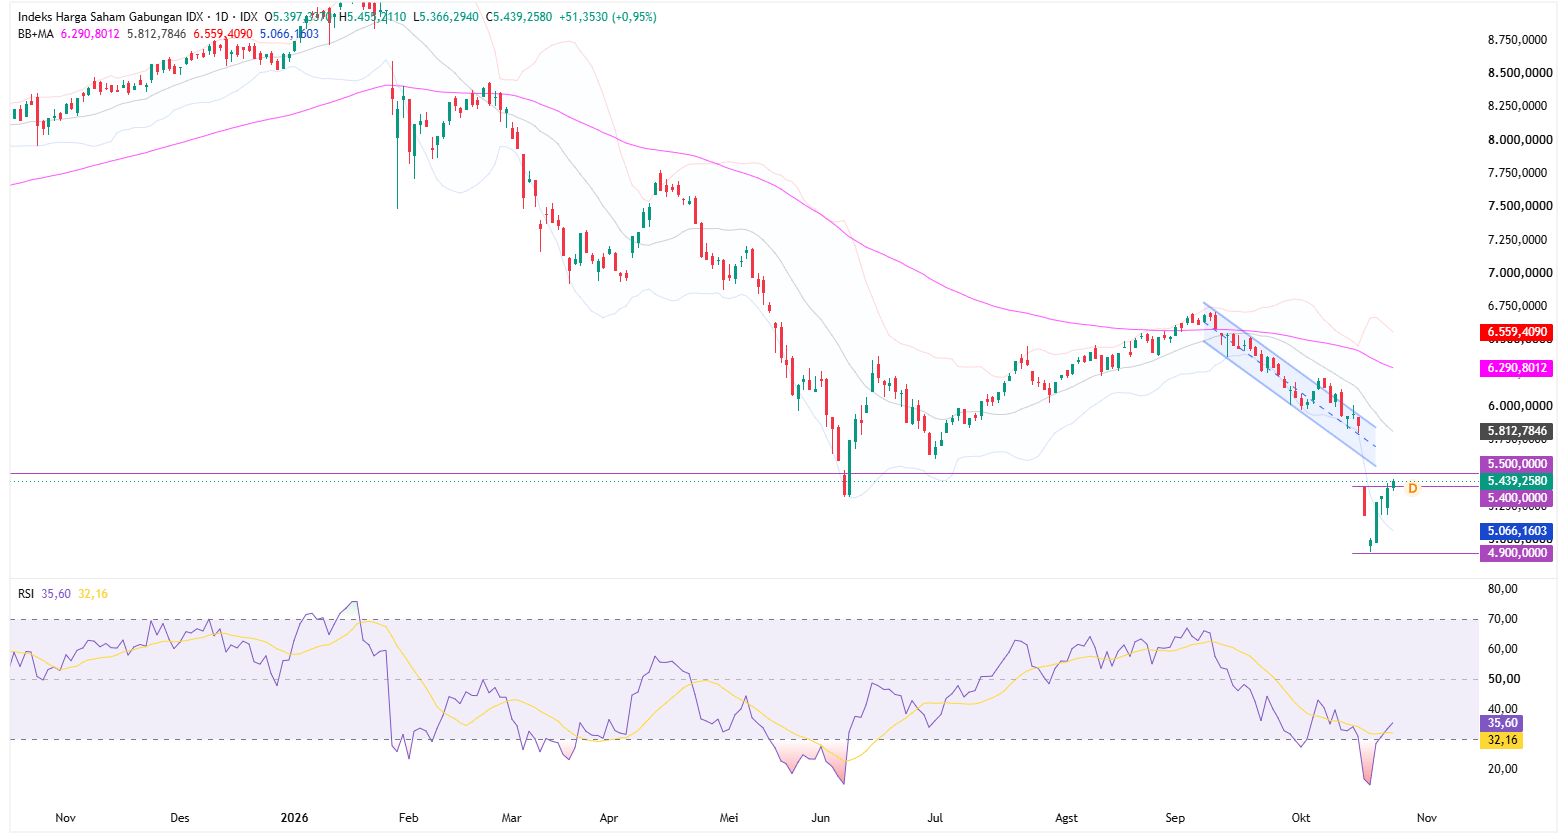Click the 20,00 RSI scale label
This screenshot has width=1567, height=837.
(x=1503, y=769)
